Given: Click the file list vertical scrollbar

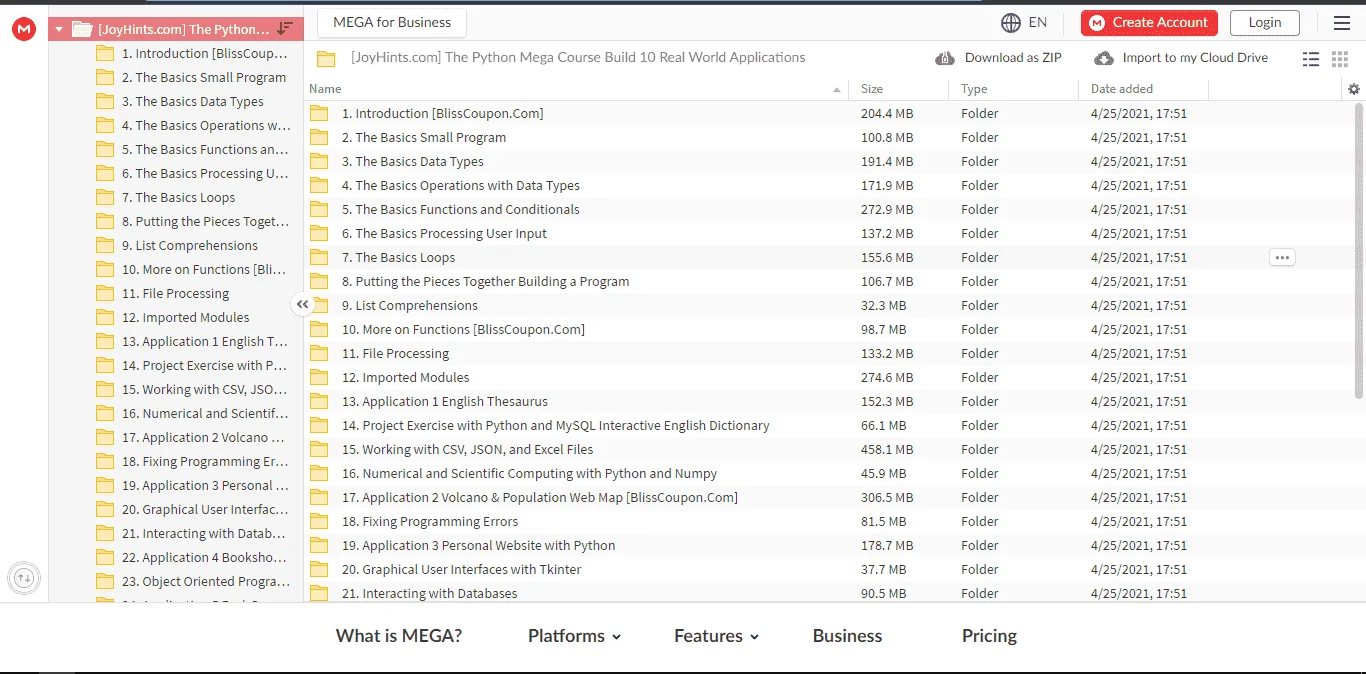Looking at the screenshot, I should [x=1358, y=250].
